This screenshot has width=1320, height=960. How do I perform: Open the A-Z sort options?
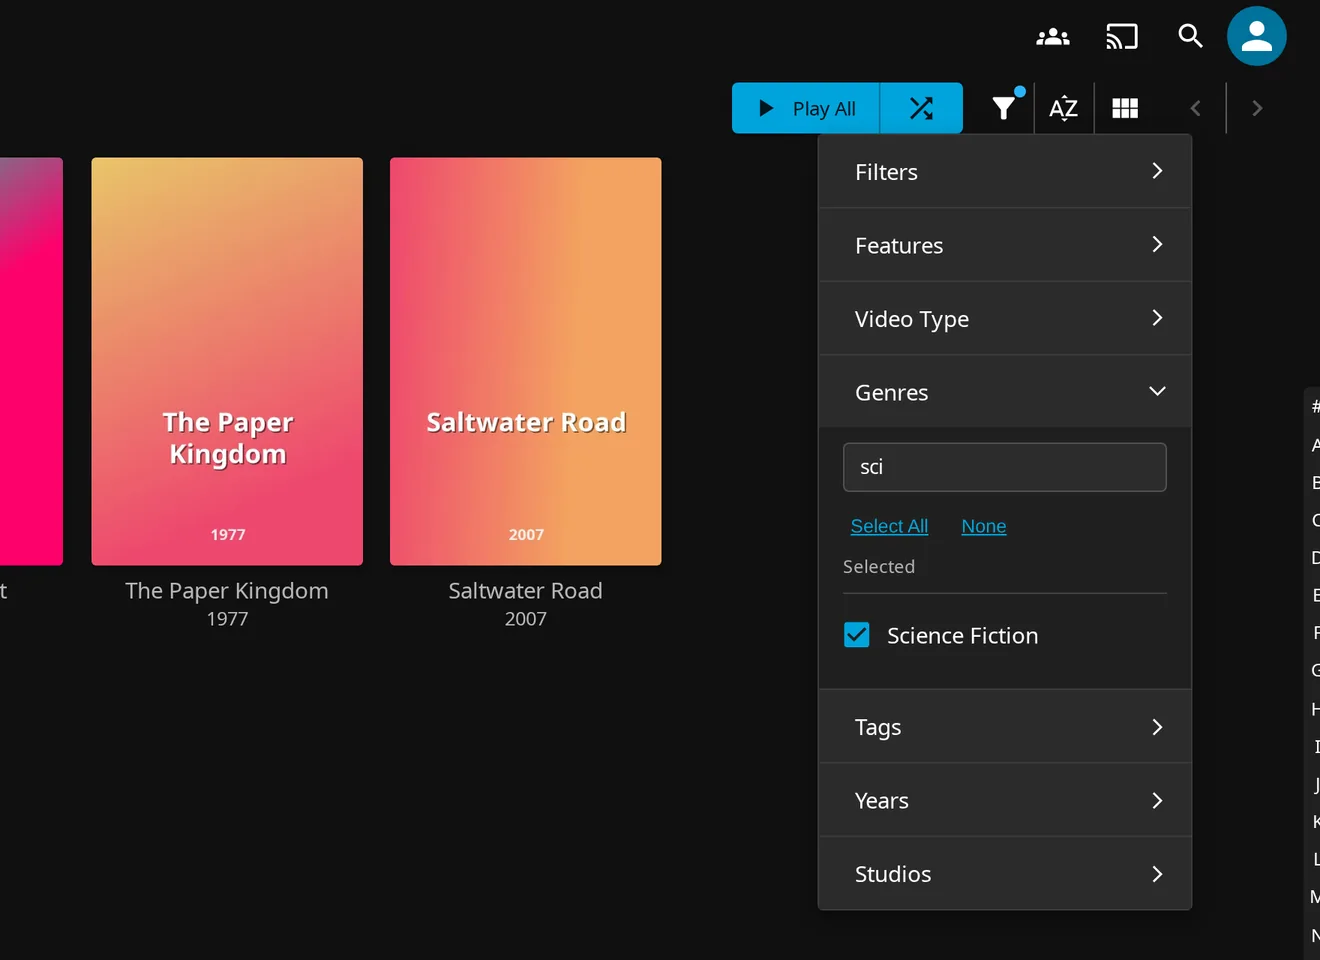[1064, 108]
